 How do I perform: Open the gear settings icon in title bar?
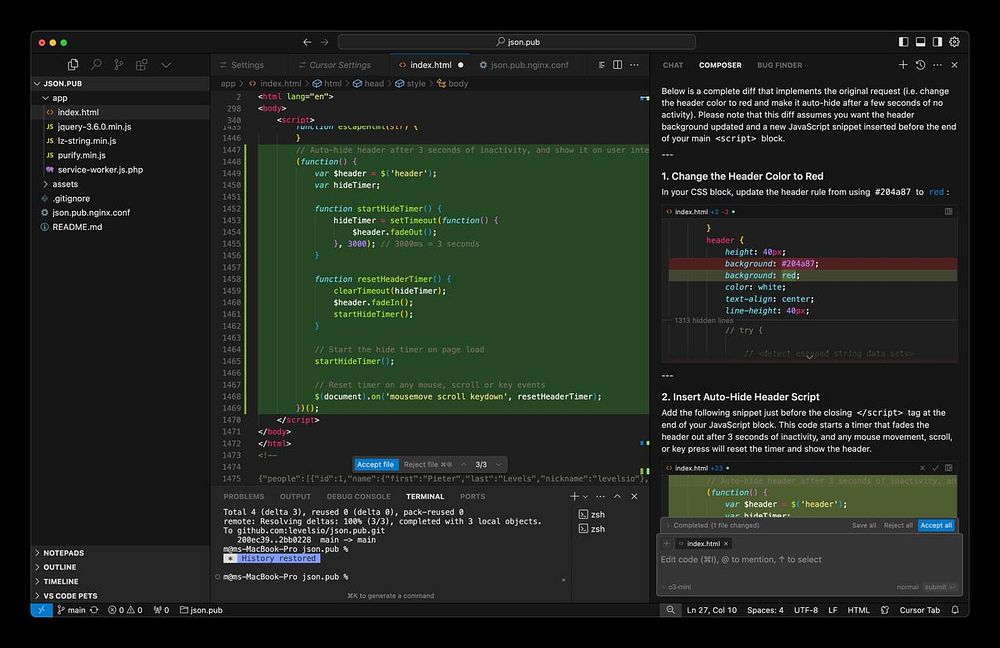954,42
